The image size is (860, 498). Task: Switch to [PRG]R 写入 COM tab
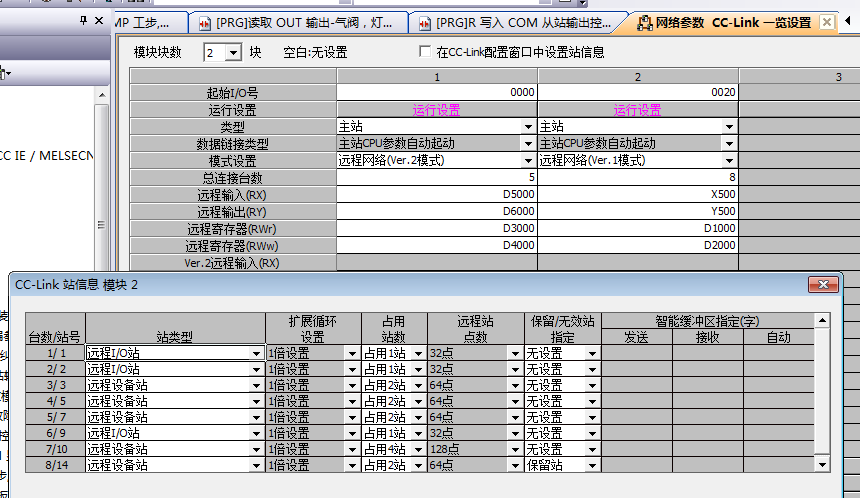click(x=515, y=22)
